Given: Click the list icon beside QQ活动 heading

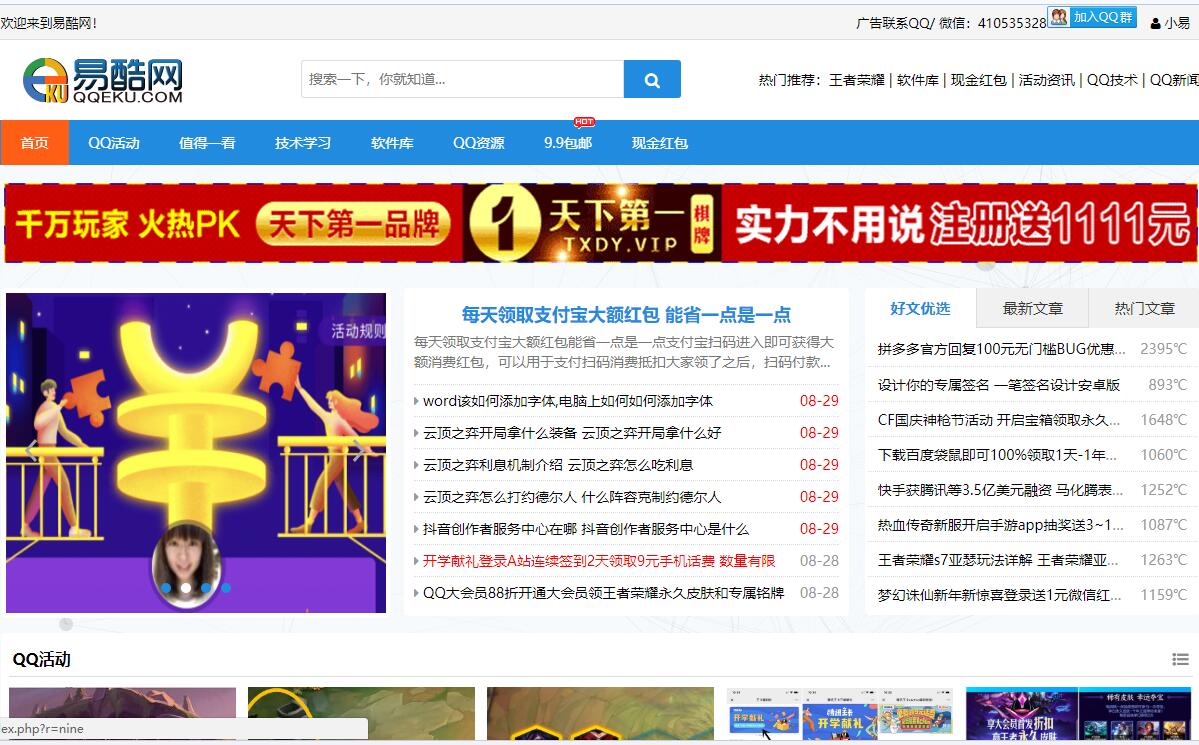Looking at the screenshot, I should click(1180, 659).
